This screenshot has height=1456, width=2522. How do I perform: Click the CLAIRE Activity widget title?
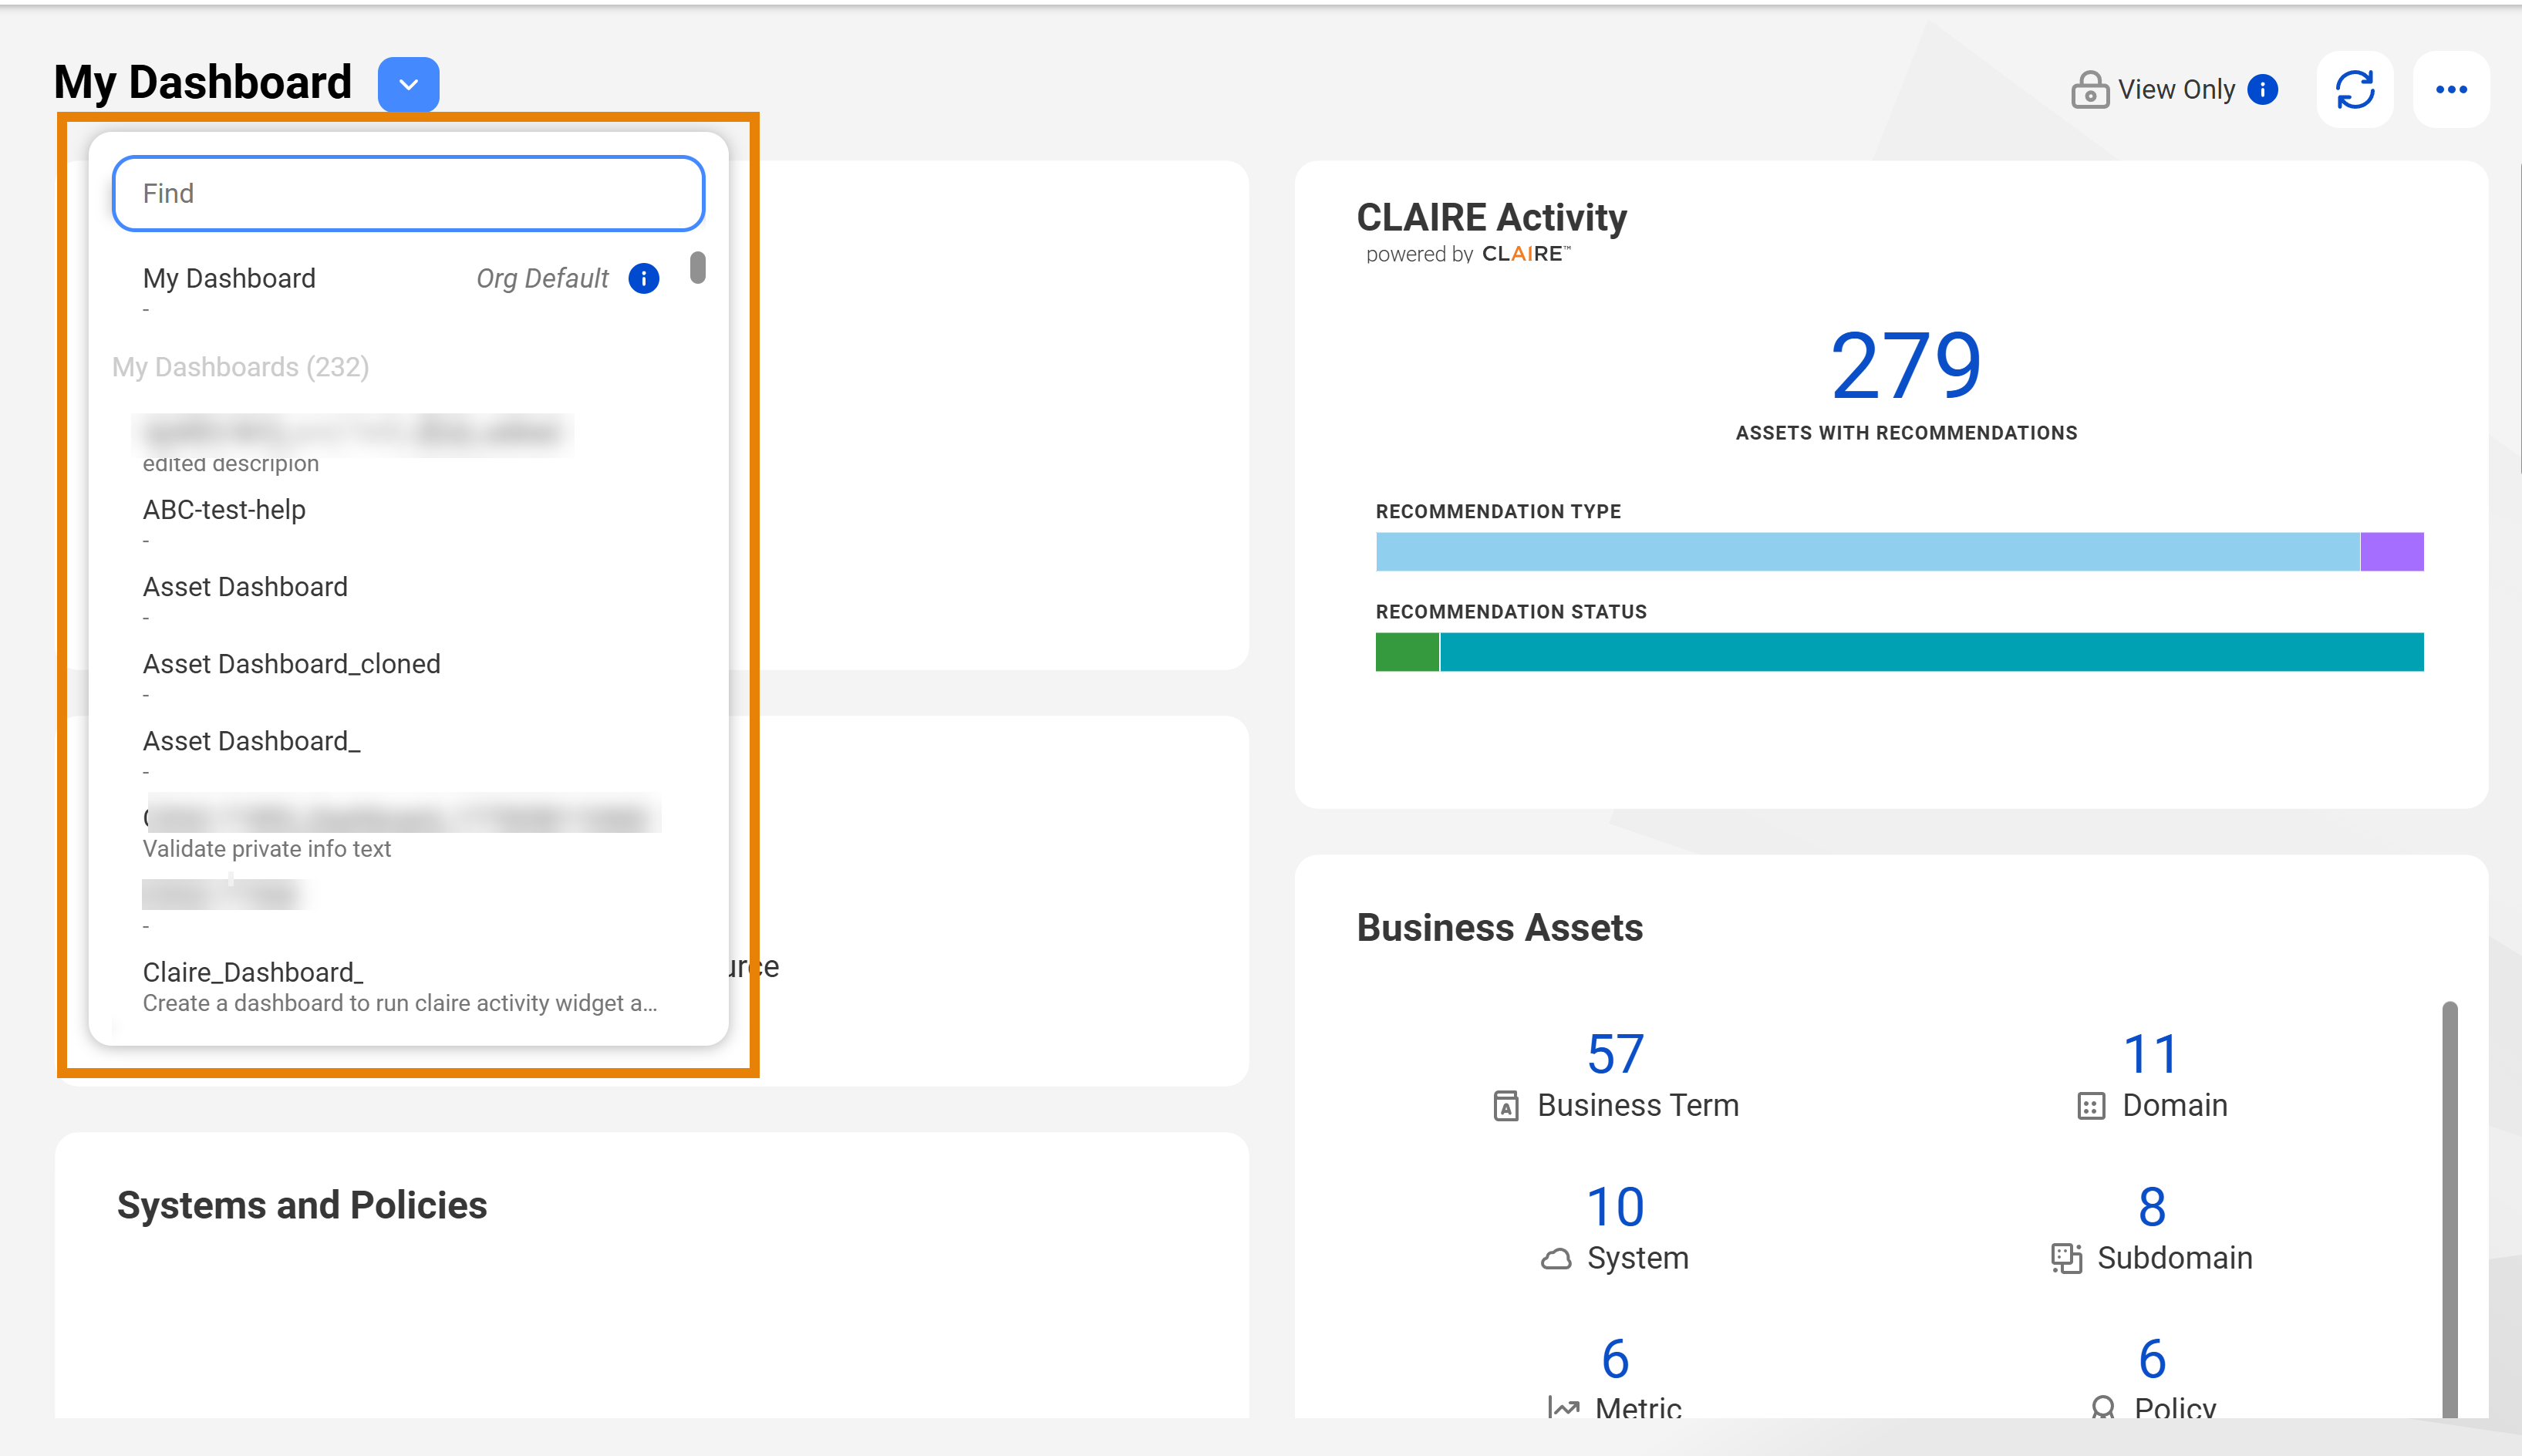click(1492, 217)
